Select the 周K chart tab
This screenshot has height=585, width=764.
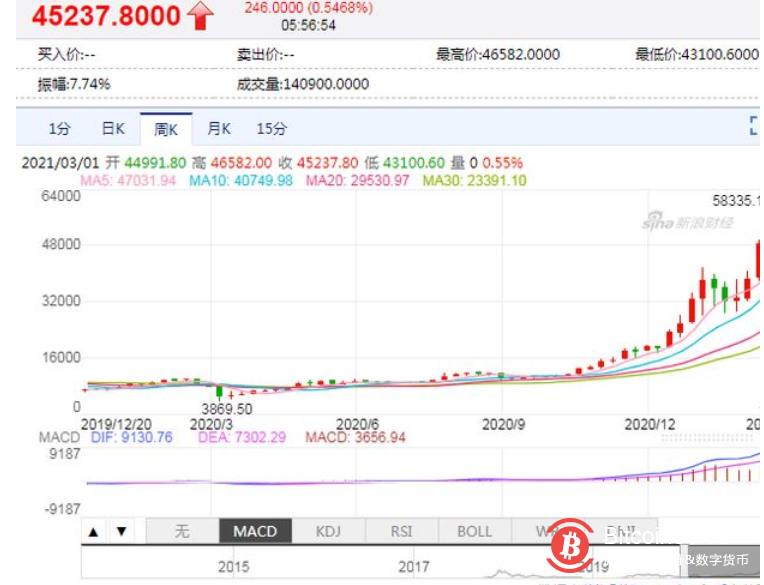click(166, 130)
